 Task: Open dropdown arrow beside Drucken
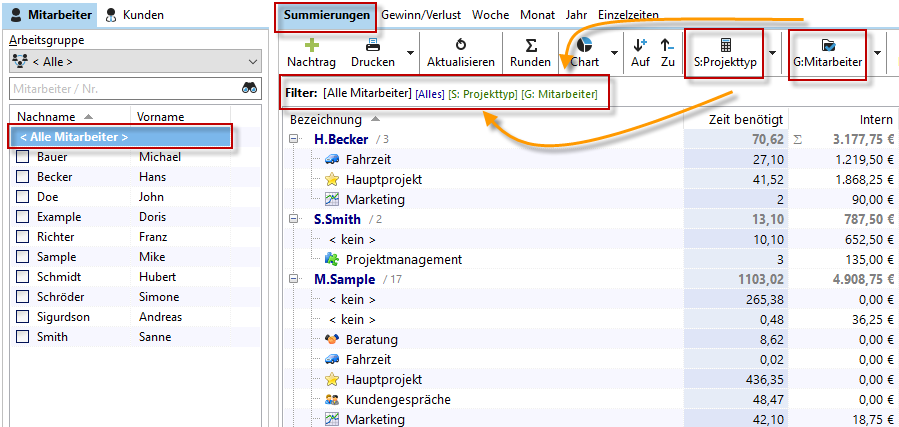tap(409, 53)
